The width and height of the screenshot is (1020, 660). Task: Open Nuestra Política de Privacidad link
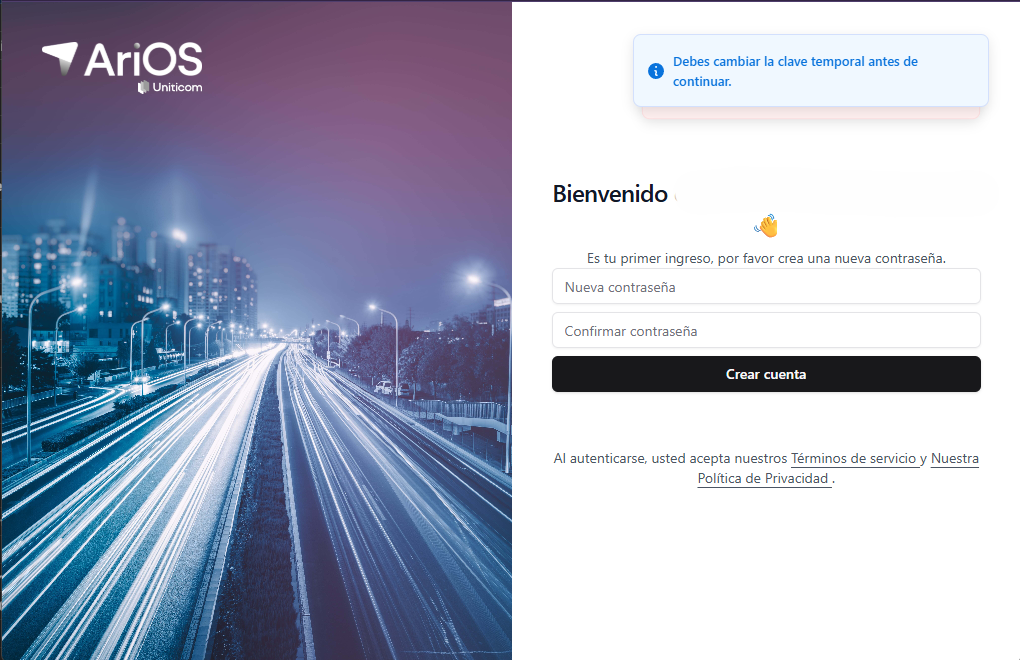coord(838,468)
